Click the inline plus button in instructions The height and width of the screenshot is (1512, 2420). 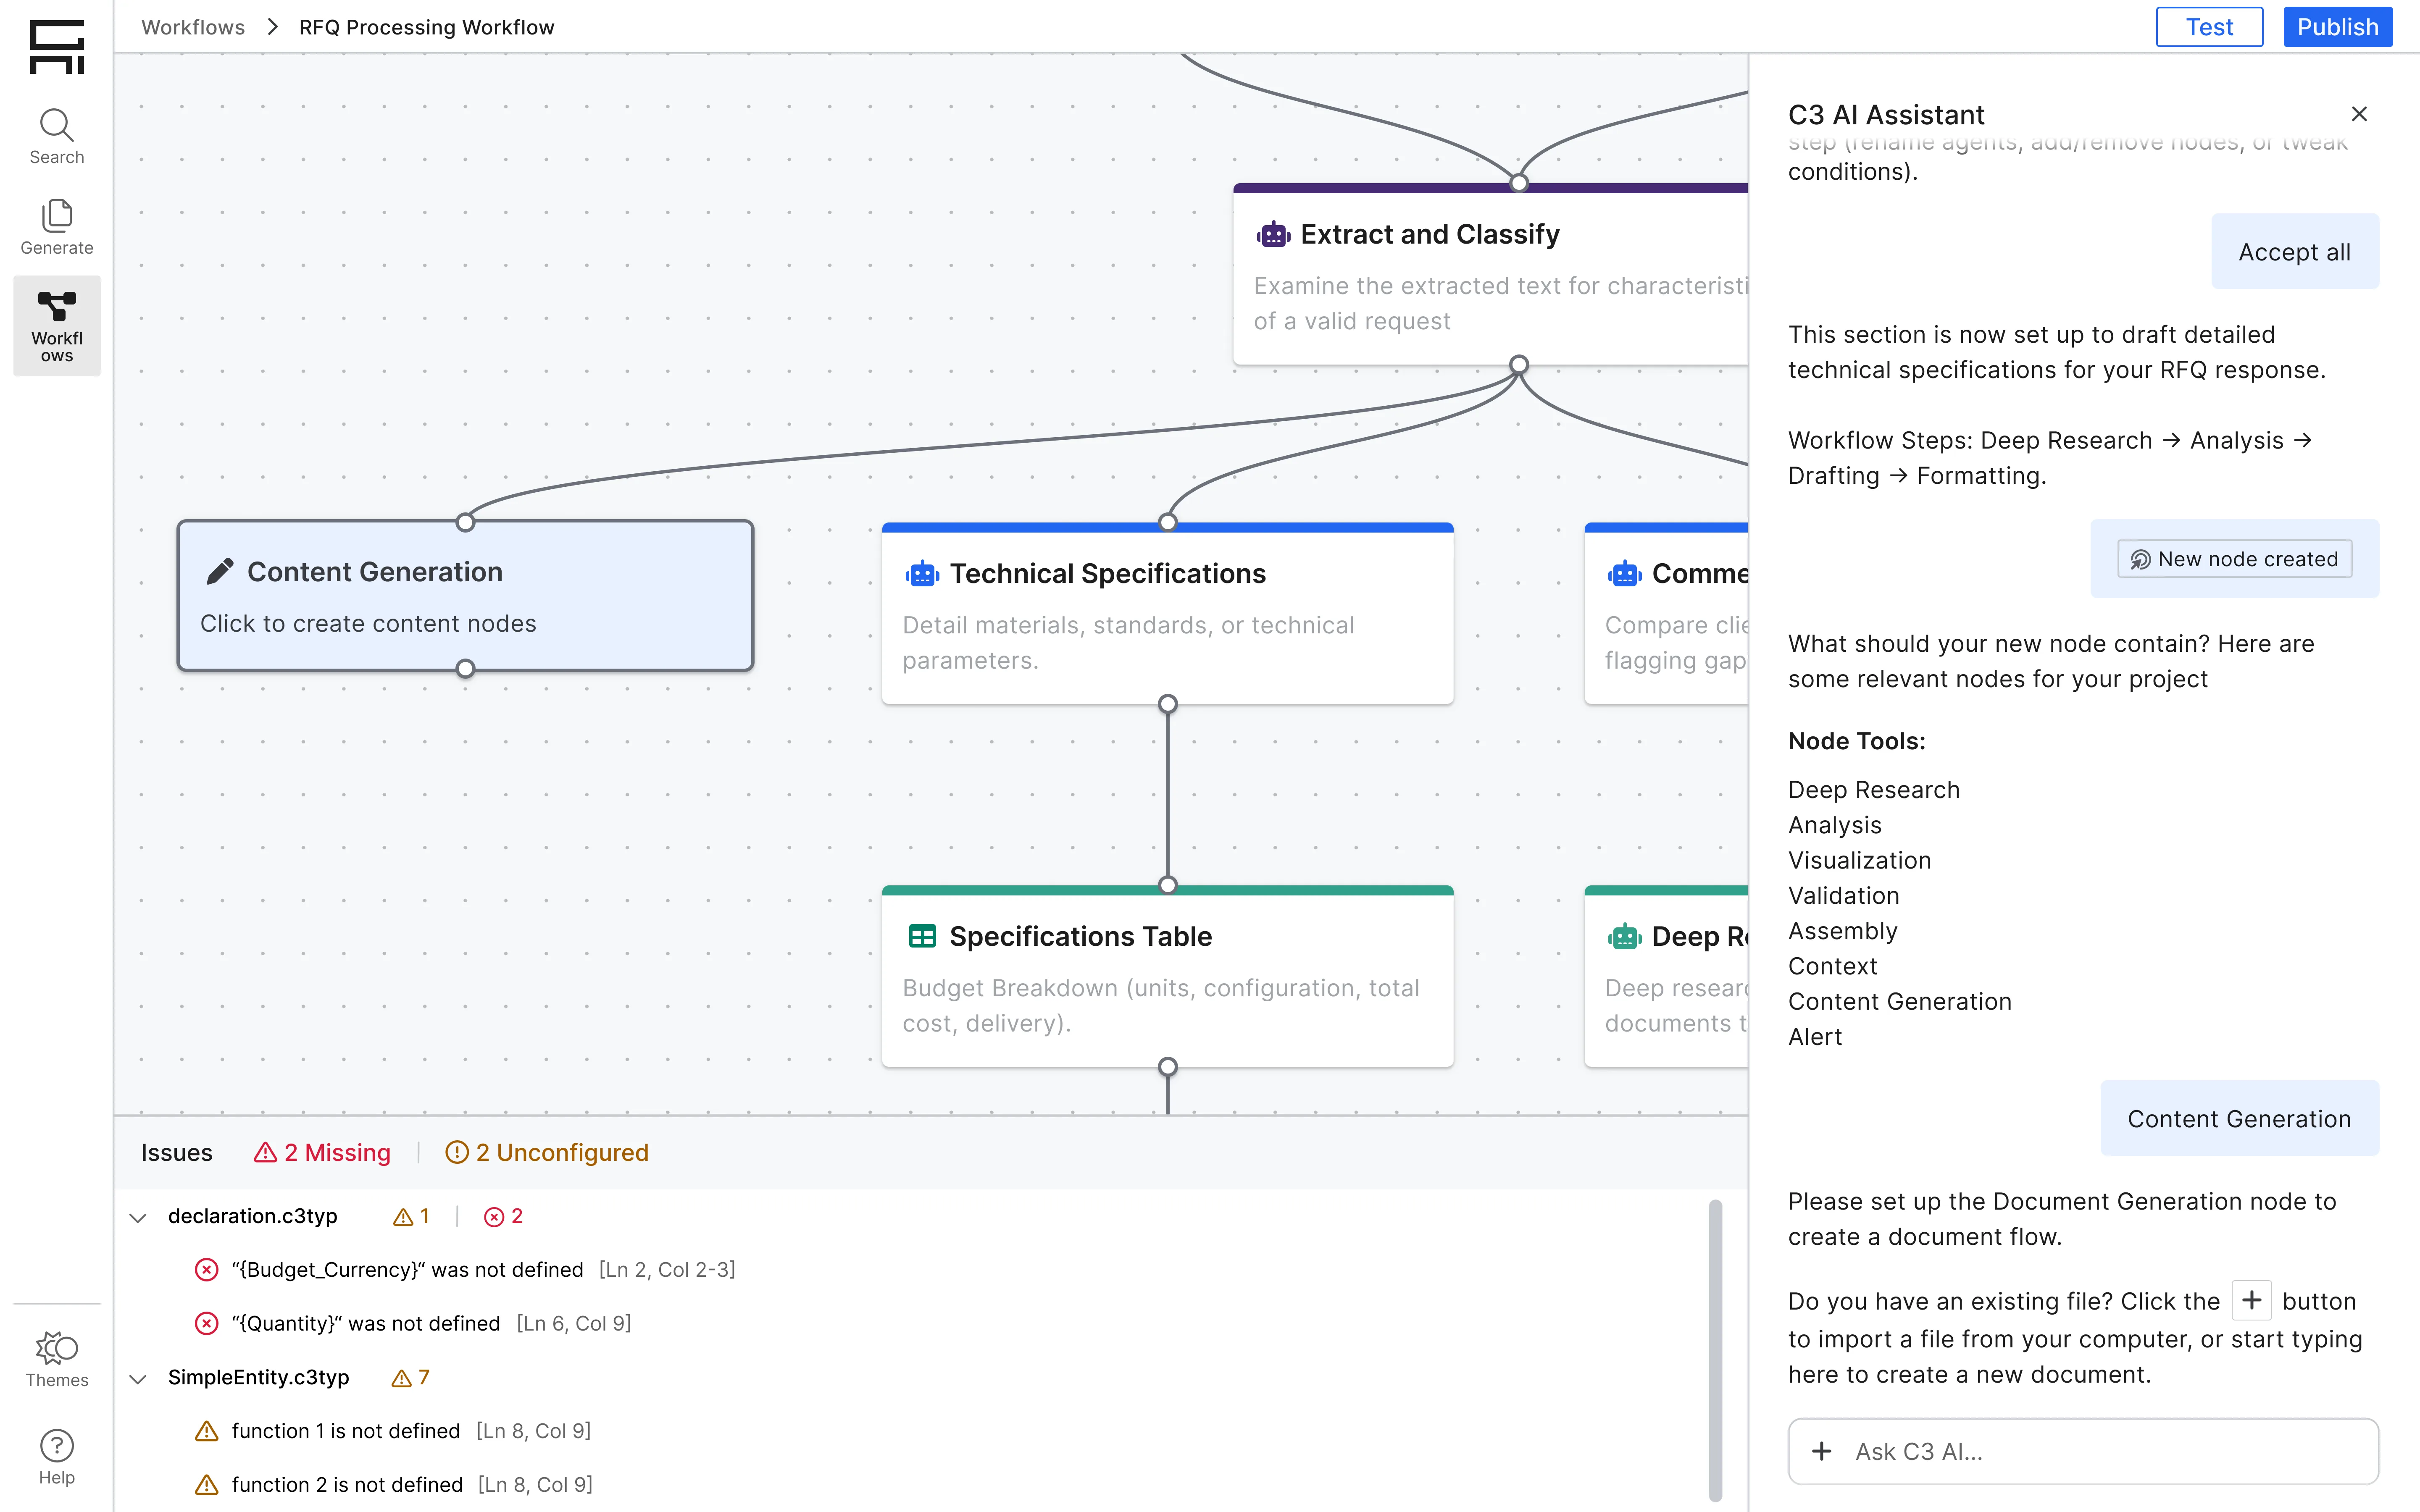tap(2251, 1300)
